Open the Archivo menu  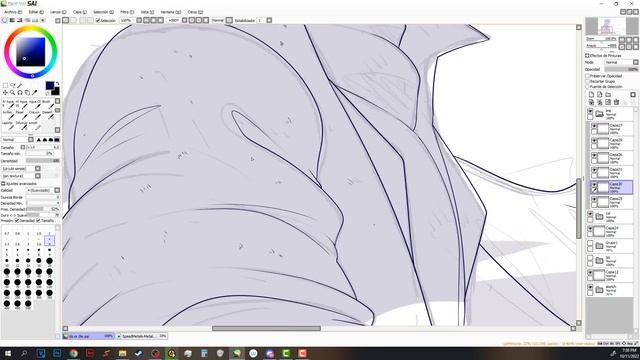point(12,12)
